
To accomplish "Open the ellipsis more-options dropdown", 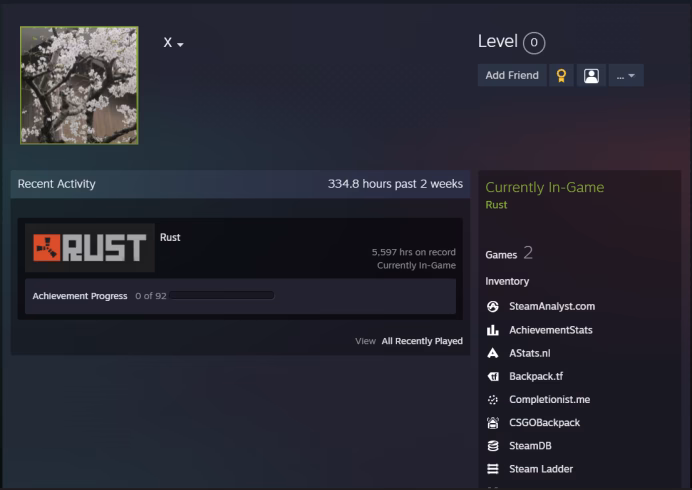I will [x=626, y=75].
